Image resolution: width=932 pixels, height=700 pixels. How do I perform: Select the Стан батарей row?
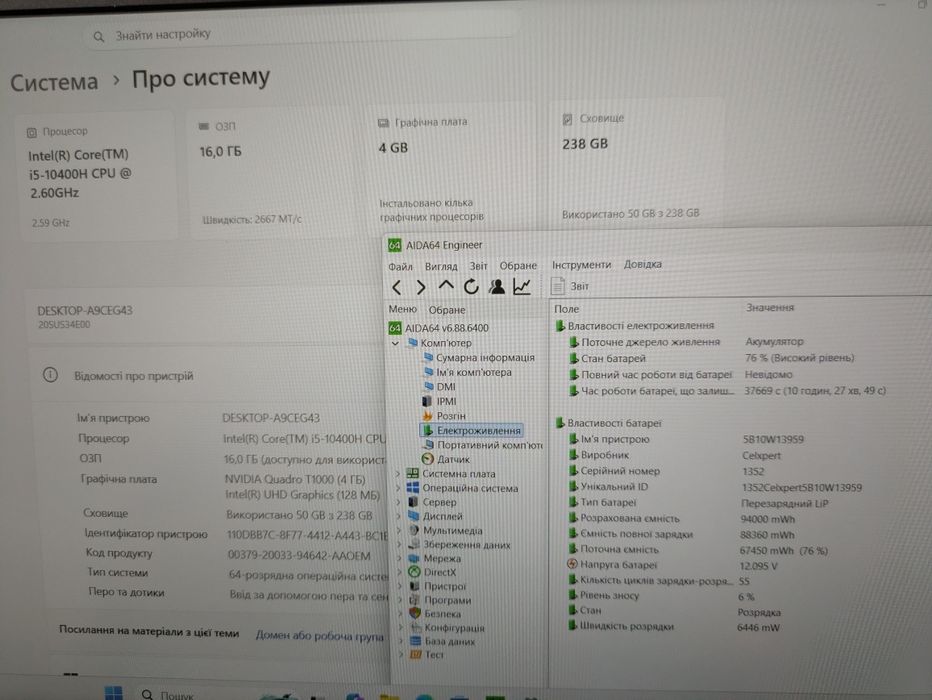coord(711,358)
